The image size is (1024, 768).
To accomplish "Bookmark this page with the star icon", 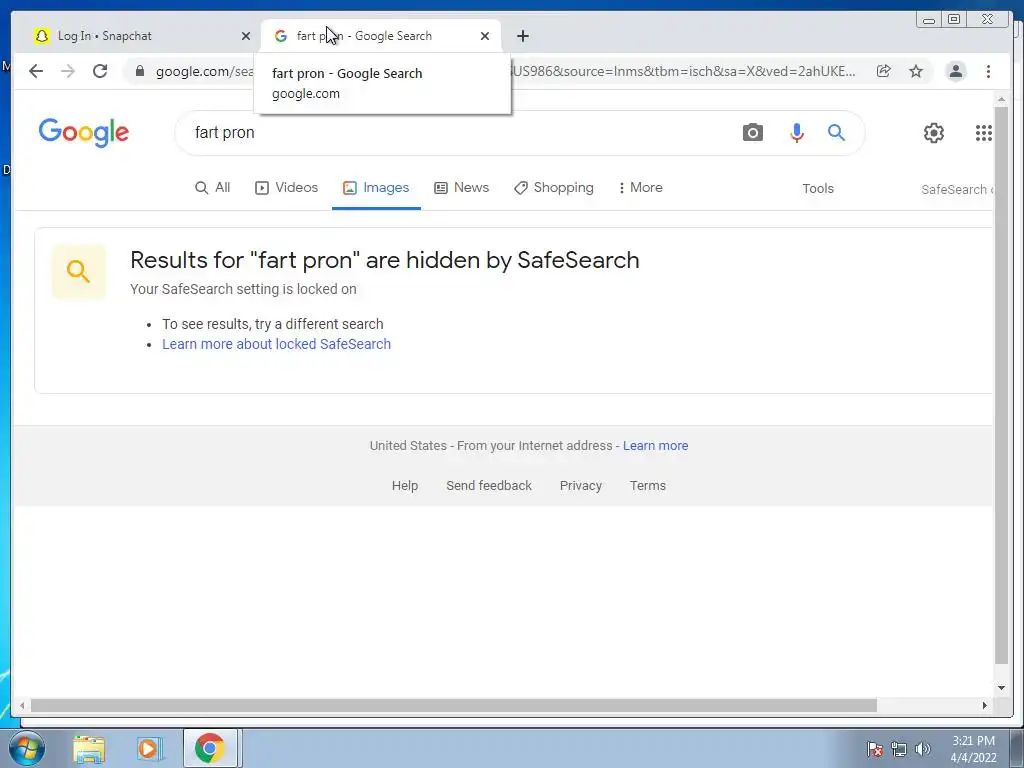I will click(x=916, y=71).
